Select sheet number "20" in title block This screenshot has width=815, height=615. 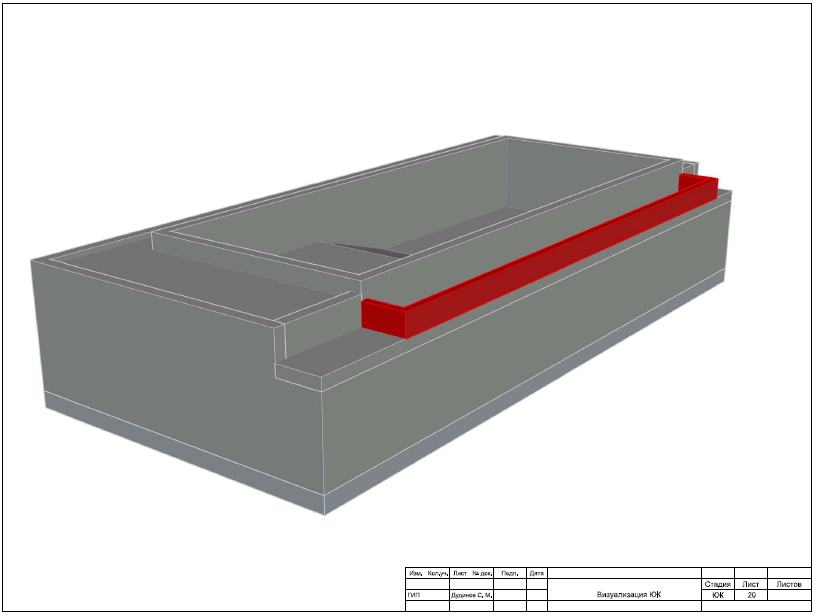751,595
